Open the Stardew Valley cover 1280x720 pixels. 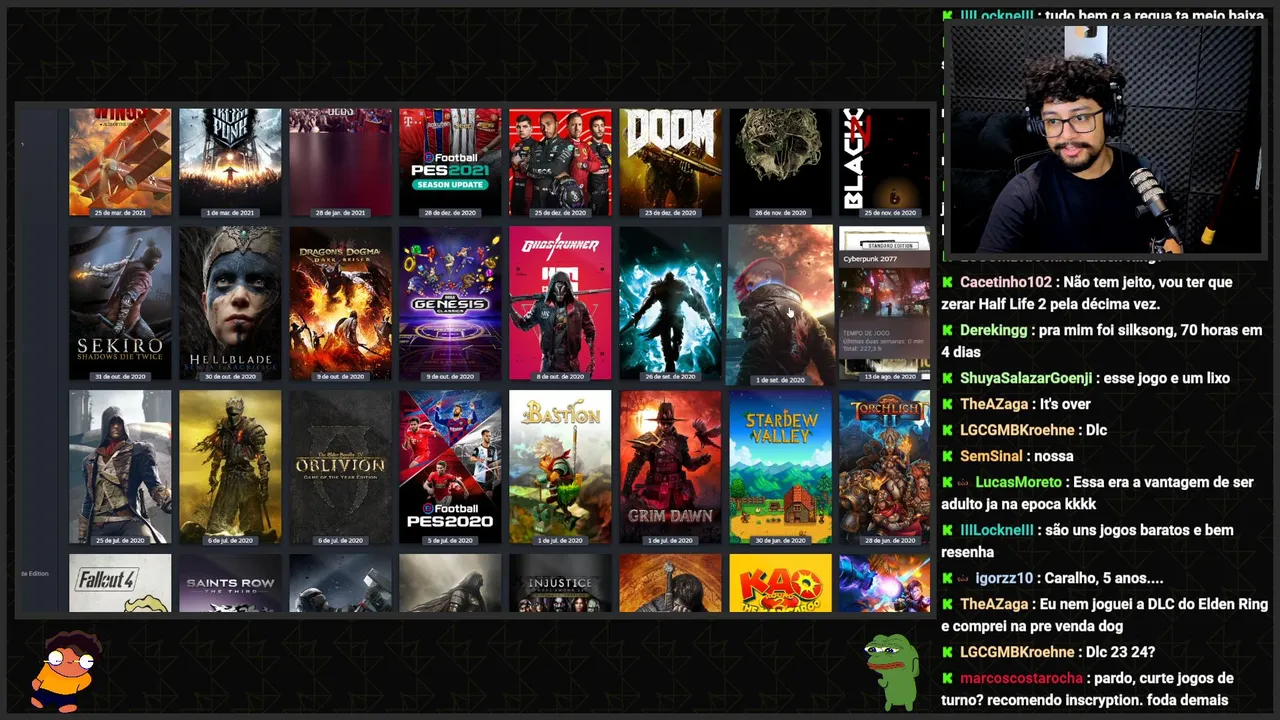click(780, 467)
